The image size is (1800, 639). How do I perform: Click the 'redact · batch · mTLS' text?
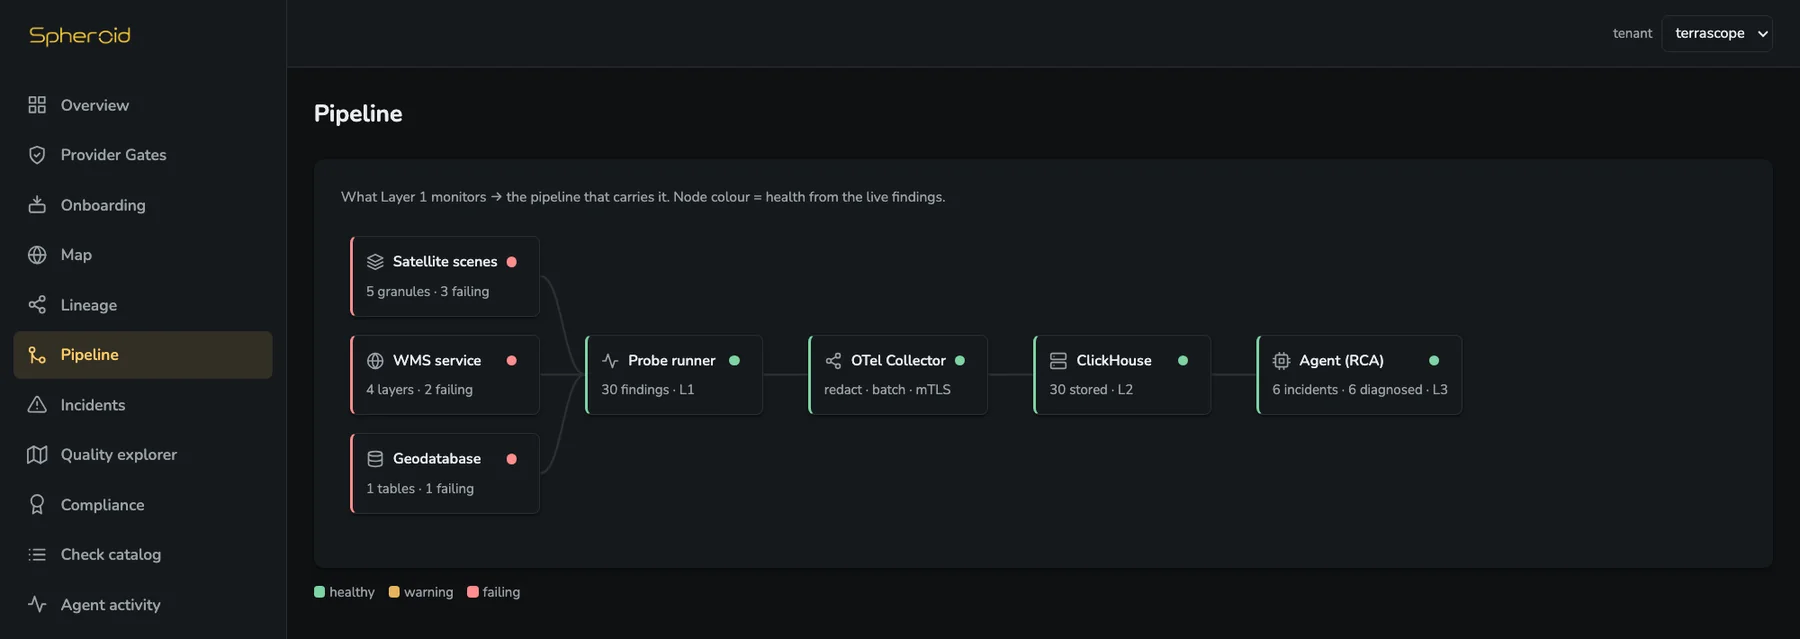[x=887, y=390]
